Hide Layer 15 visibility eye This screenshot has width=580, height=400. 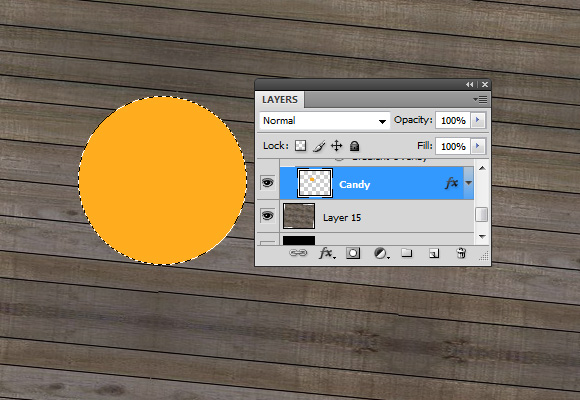[x=268, y=216]
